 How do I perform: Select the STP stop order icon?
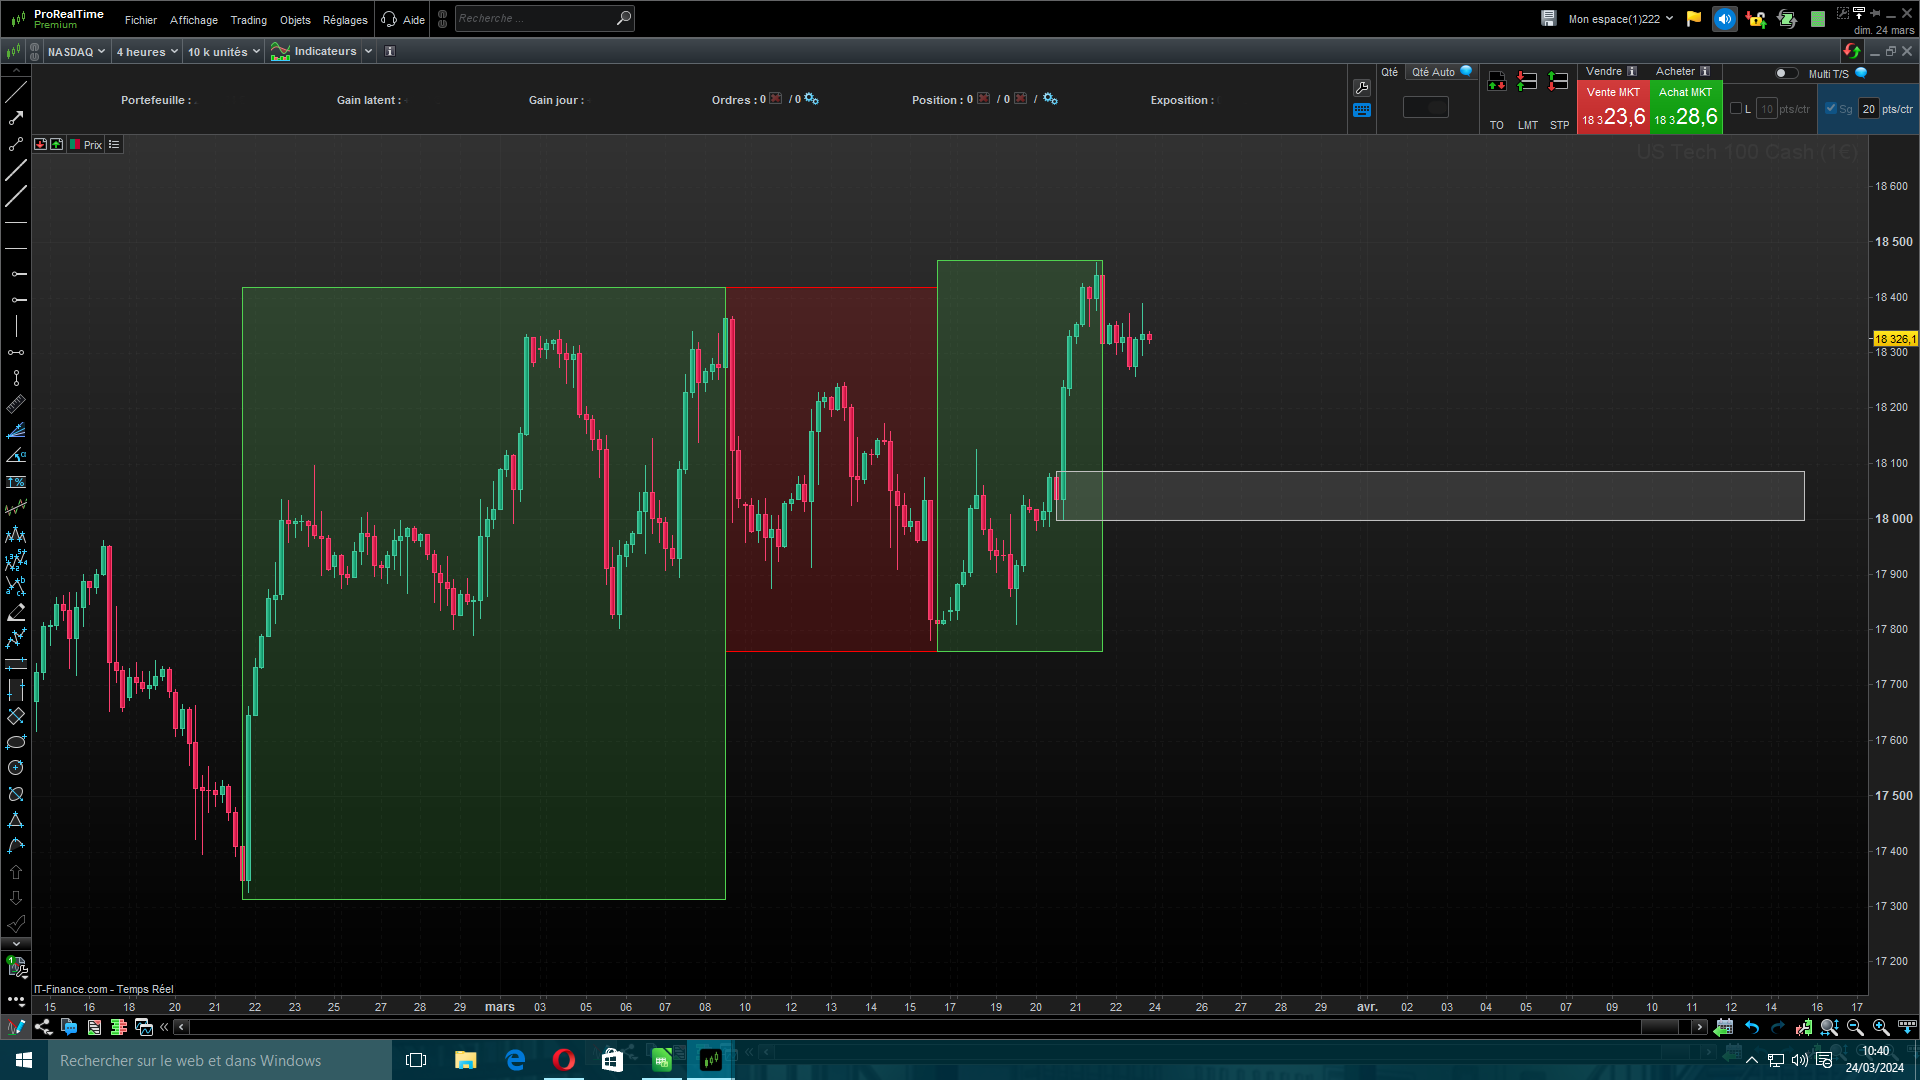[x=1558, y=82]
